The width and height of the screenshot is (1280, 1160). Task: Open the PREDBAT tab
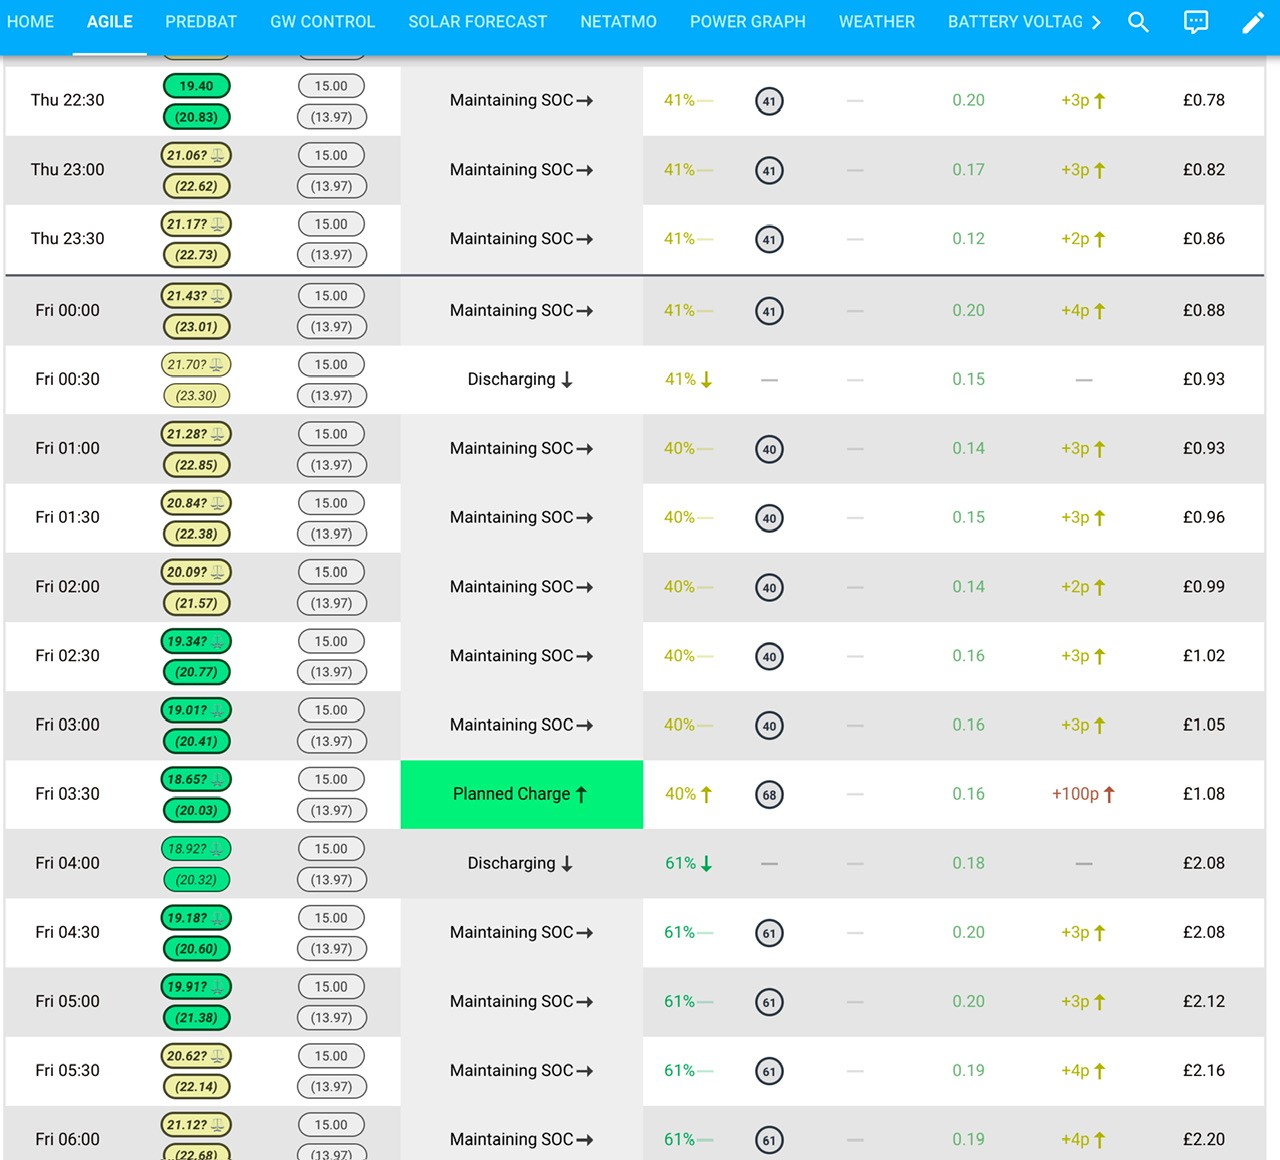[201, 22]
